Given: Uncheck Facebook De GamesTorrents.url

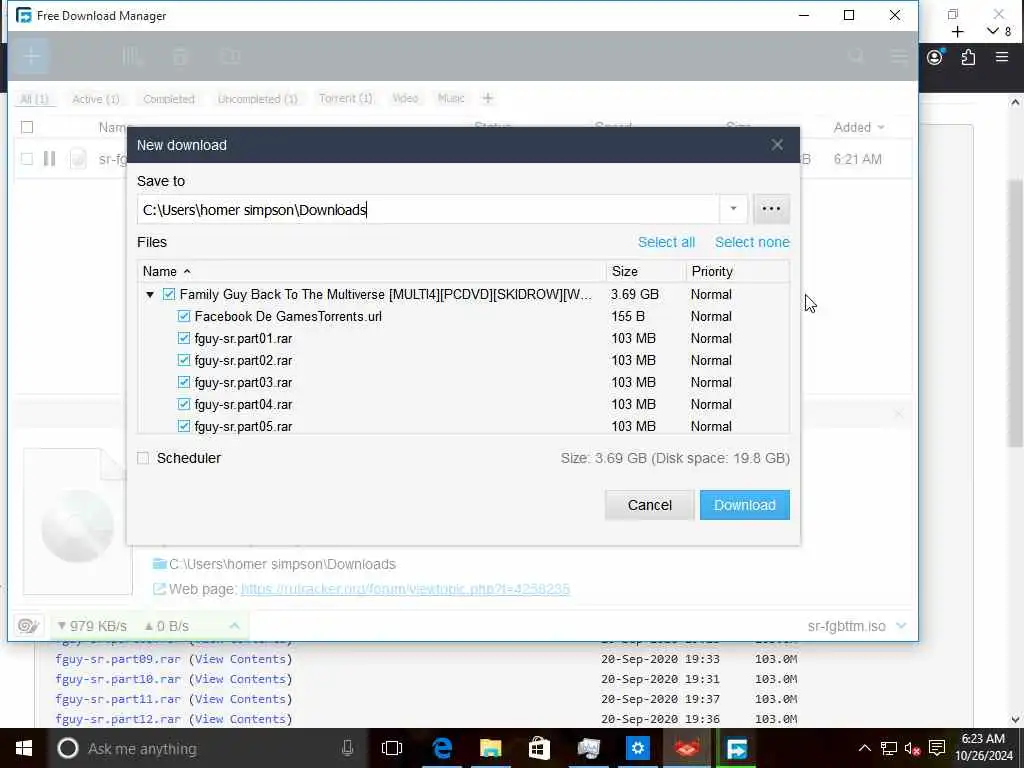Looking at the screenshot, I should pos(184,317).
